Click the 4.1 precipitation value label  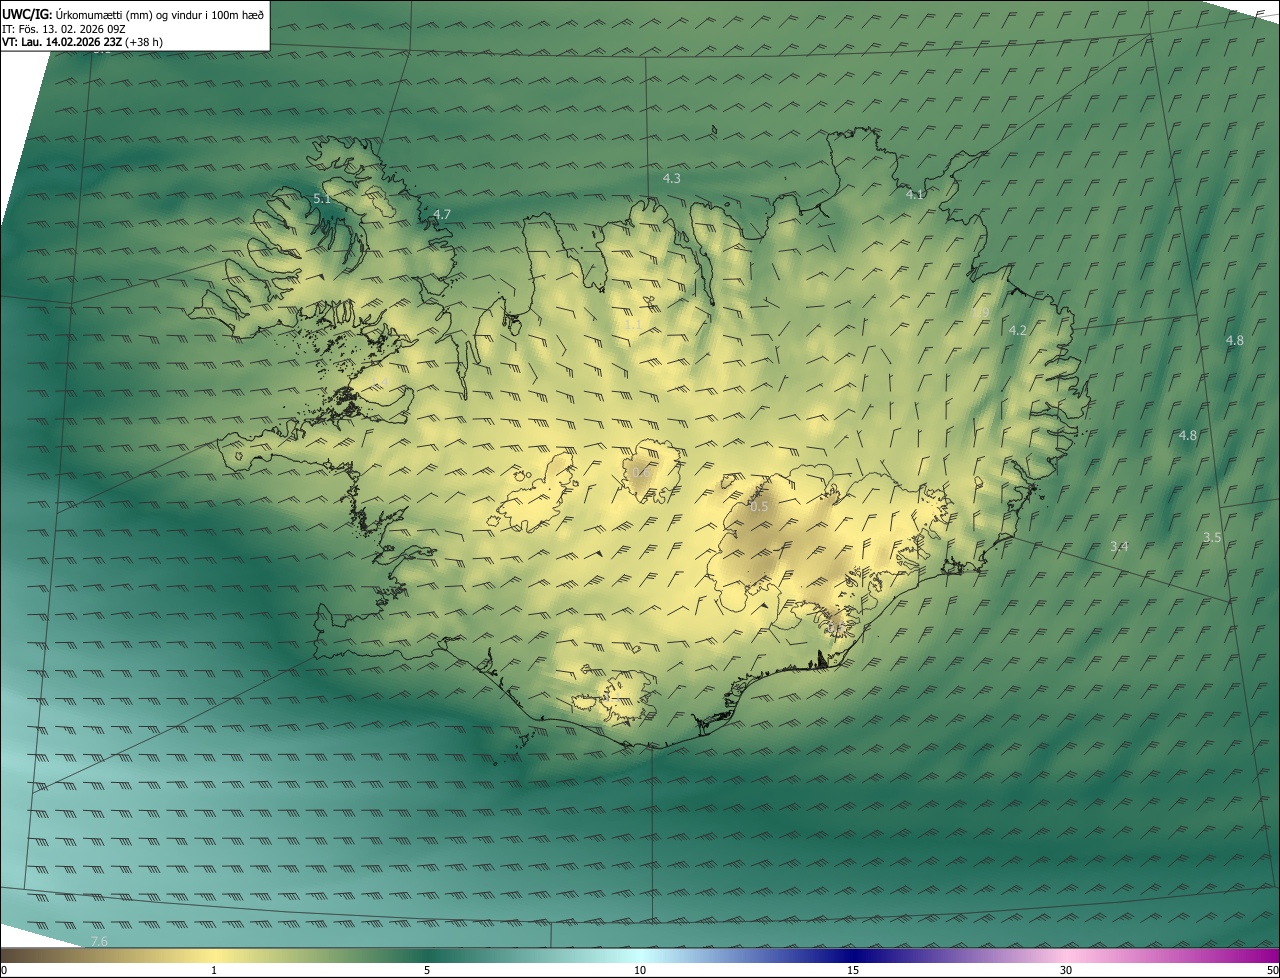pyautogui.click(x=915, y=194)
